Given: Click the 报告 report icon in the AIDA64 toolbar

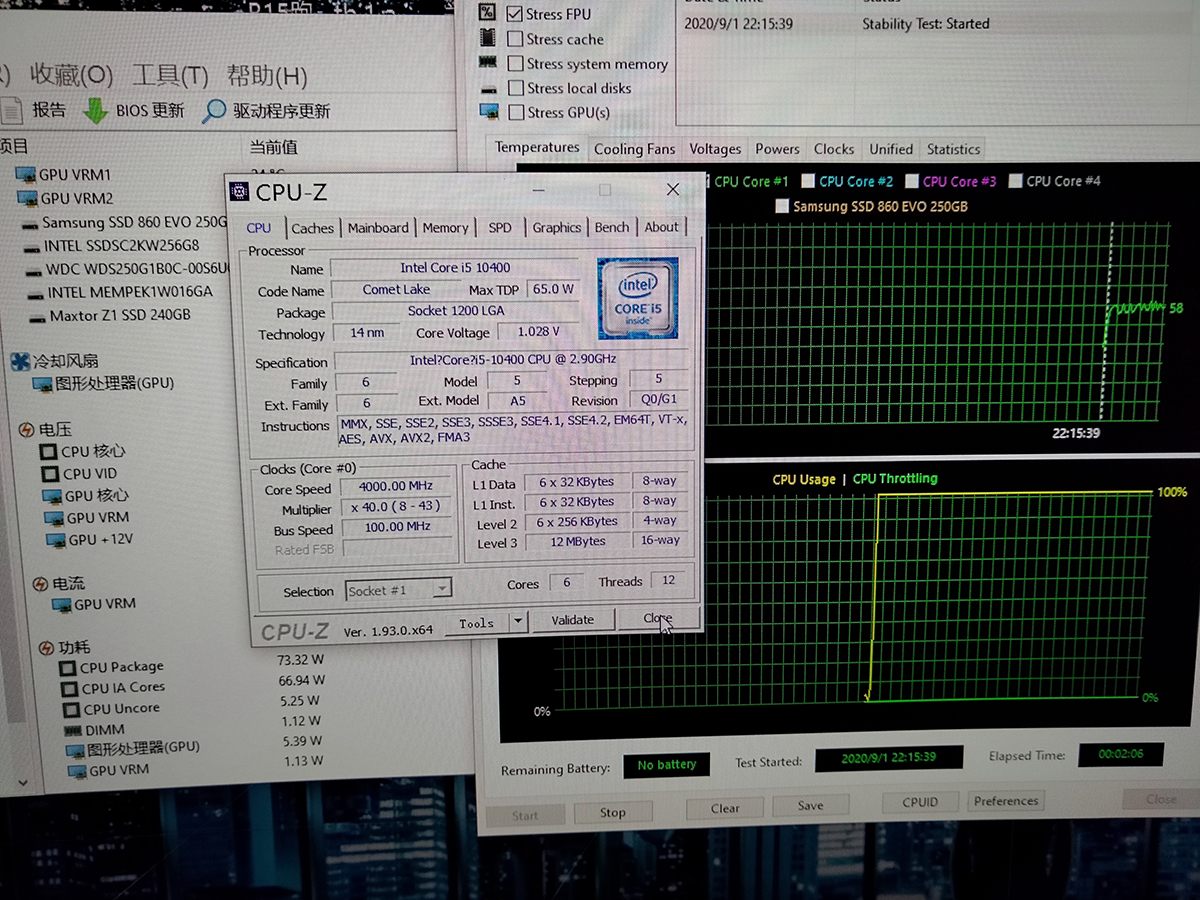Looking at the screenshot, I should click(11, 110).
